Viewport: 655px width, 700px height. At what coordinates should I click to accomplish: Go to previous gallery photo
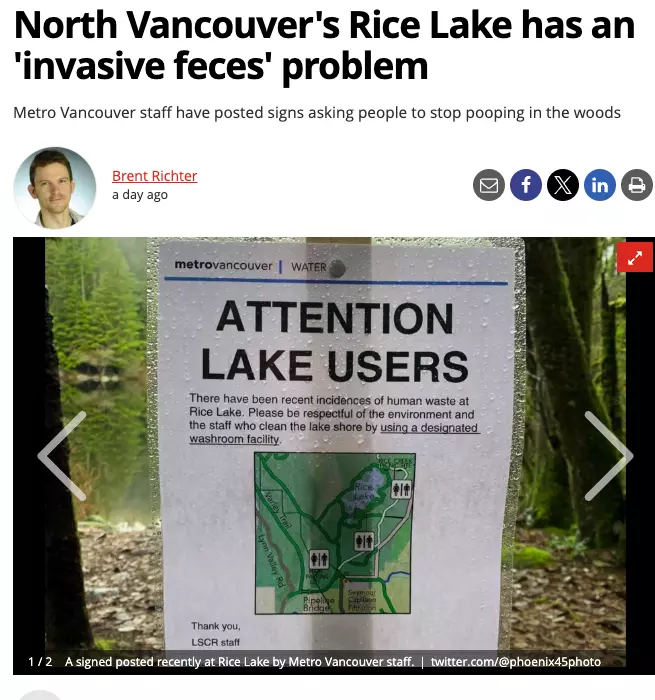pos(62,456)
